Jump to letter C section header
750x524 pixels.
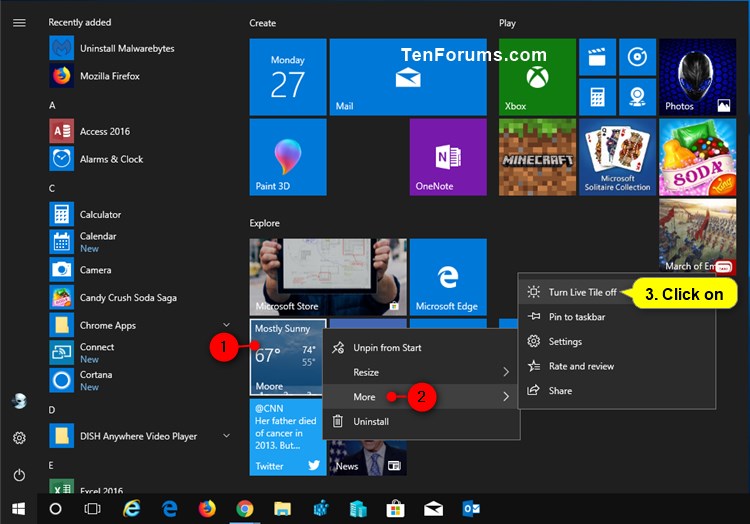[x=52, y=188]
